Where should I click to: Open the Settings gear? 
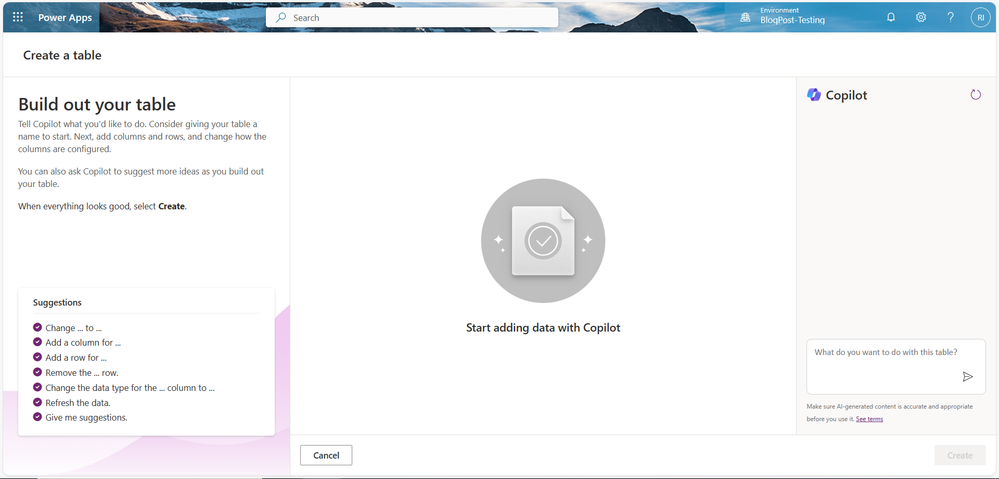pos(921,18)
